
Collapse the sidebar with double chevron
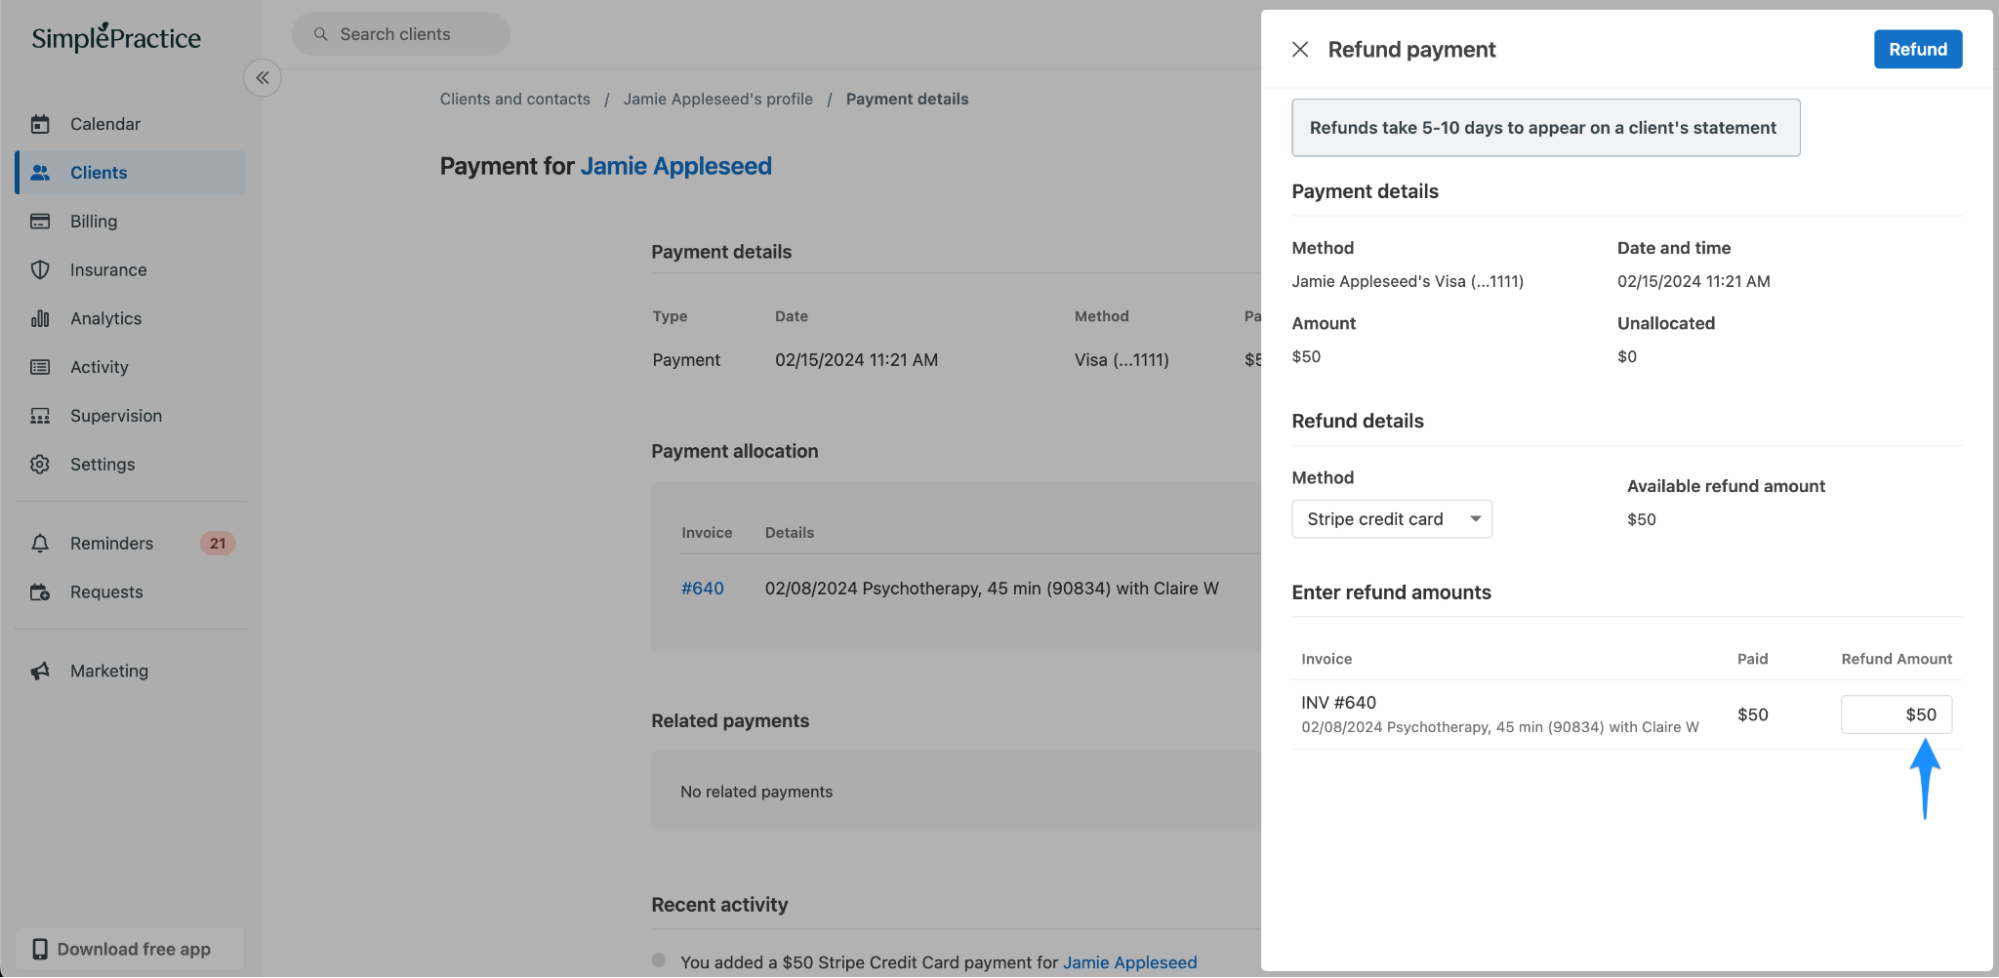[262, 78]
